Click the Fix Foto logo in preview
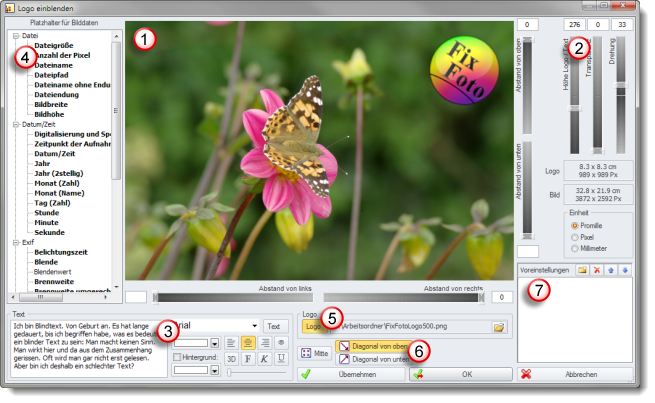Screen dimensions: 655x403 [464, 70]
